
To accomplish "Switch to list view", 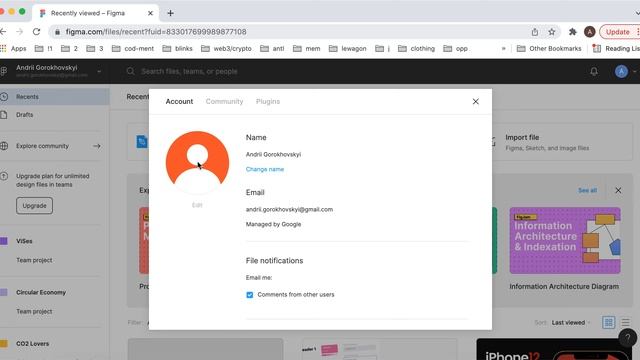I will click(625, 322).
